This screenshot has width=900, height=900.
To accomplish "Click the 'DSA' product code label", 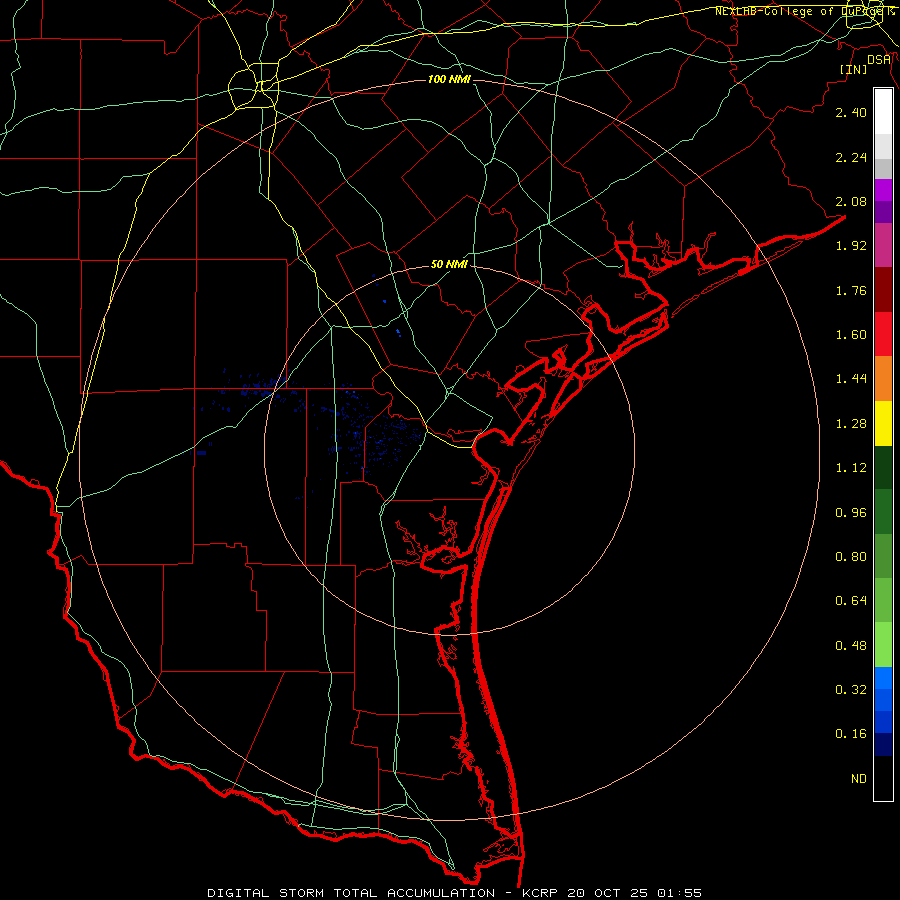I will [x=879, y=60].
